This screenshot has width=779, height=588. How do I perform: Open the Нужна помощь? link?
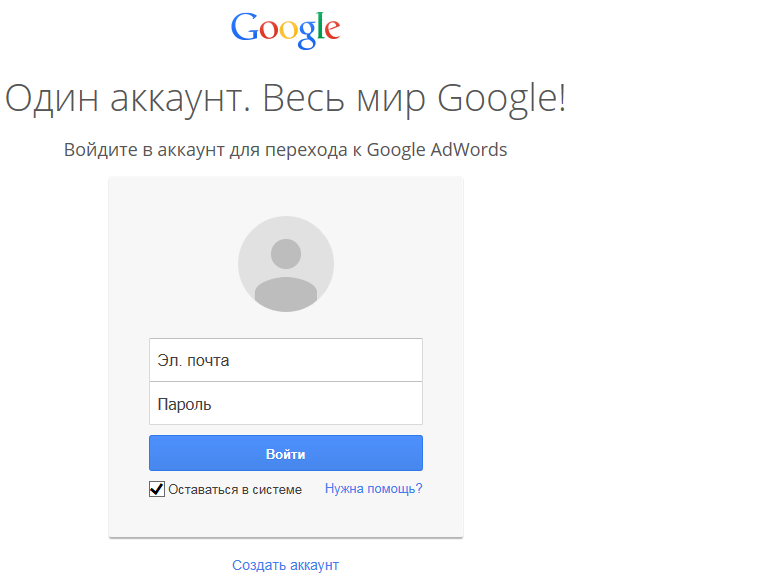pyautogui.click(x=373, y=489)
